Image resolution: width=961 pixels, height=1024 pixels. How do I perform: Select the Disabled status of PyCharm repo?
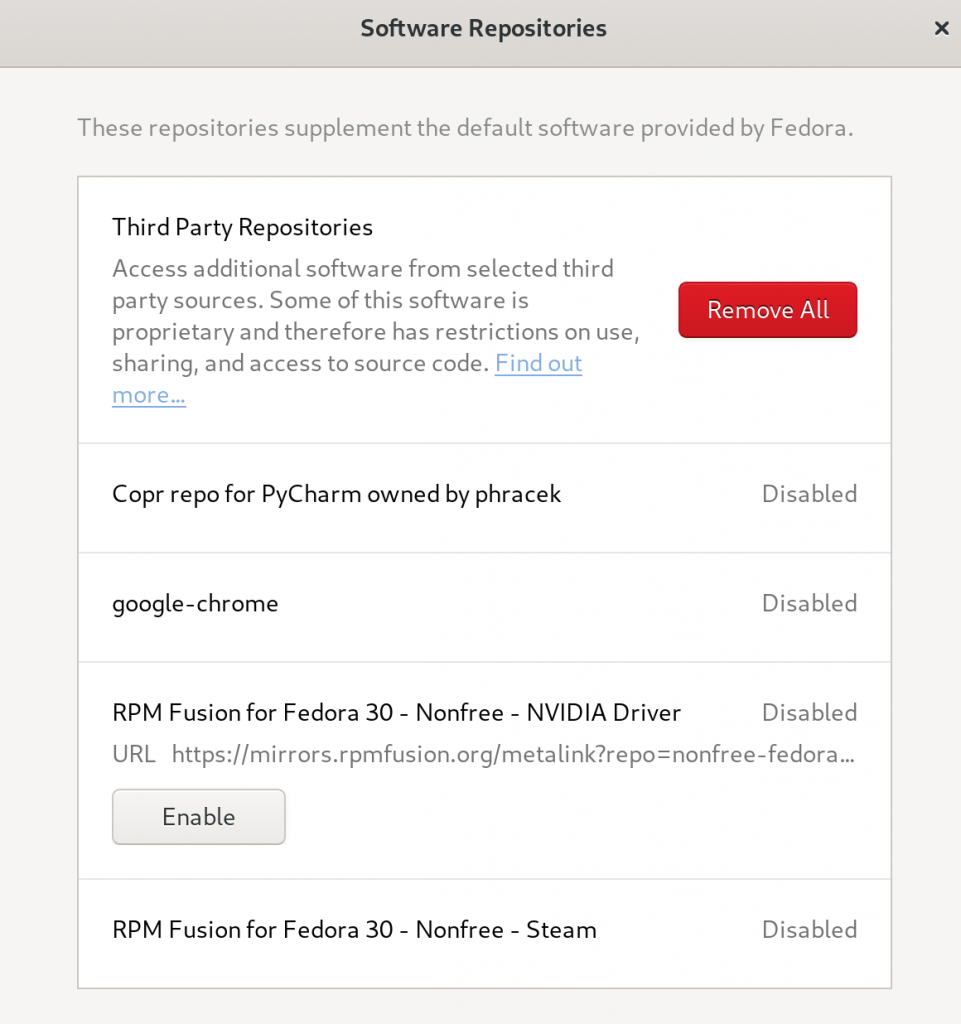click(x=810, y=494)
